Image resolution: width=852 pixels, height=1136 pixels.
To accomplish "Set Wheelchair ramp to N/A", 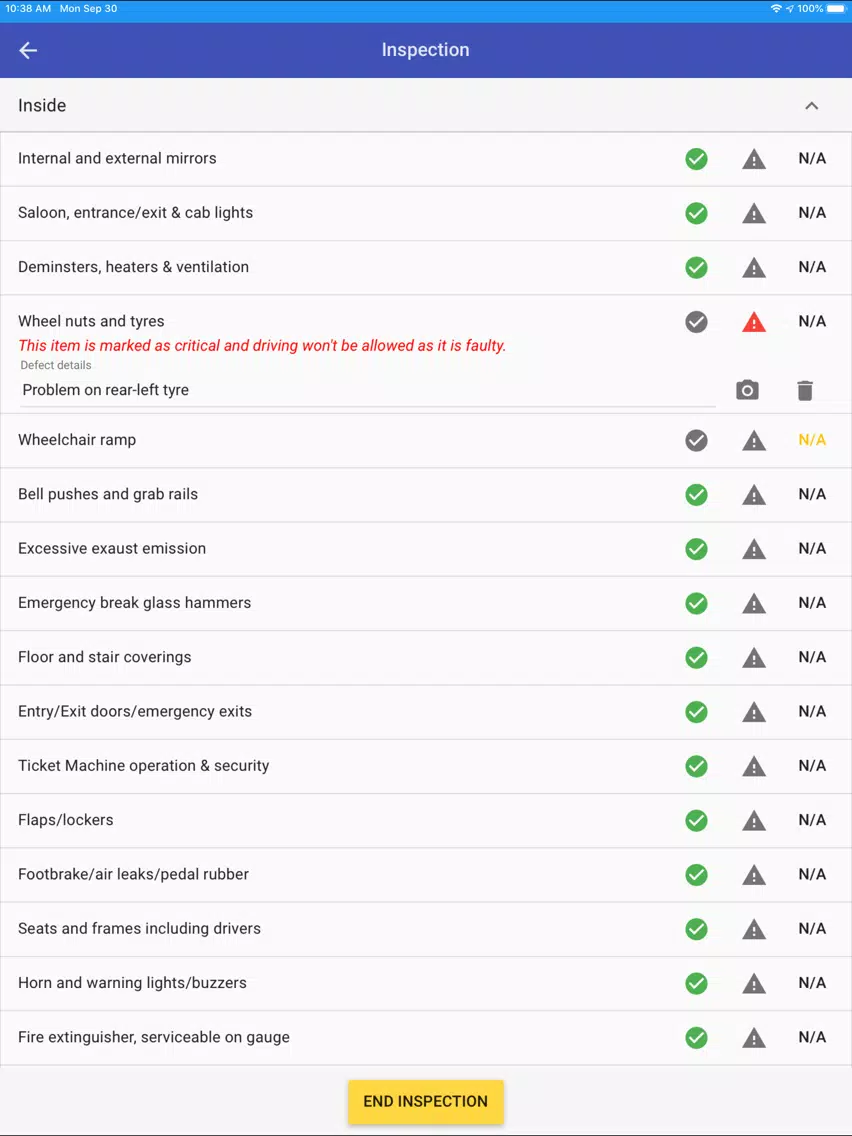I will tap(812, 440).
